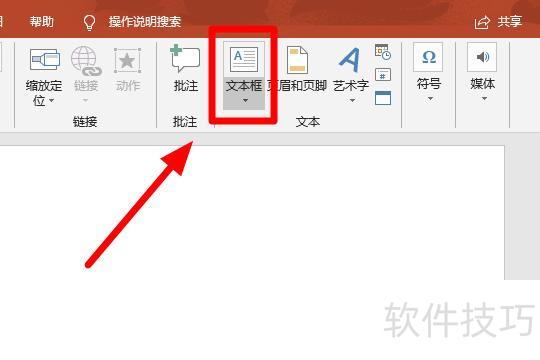Insert a new 批注 comment icon
This screenshot has width=540, height=360.
185,58
